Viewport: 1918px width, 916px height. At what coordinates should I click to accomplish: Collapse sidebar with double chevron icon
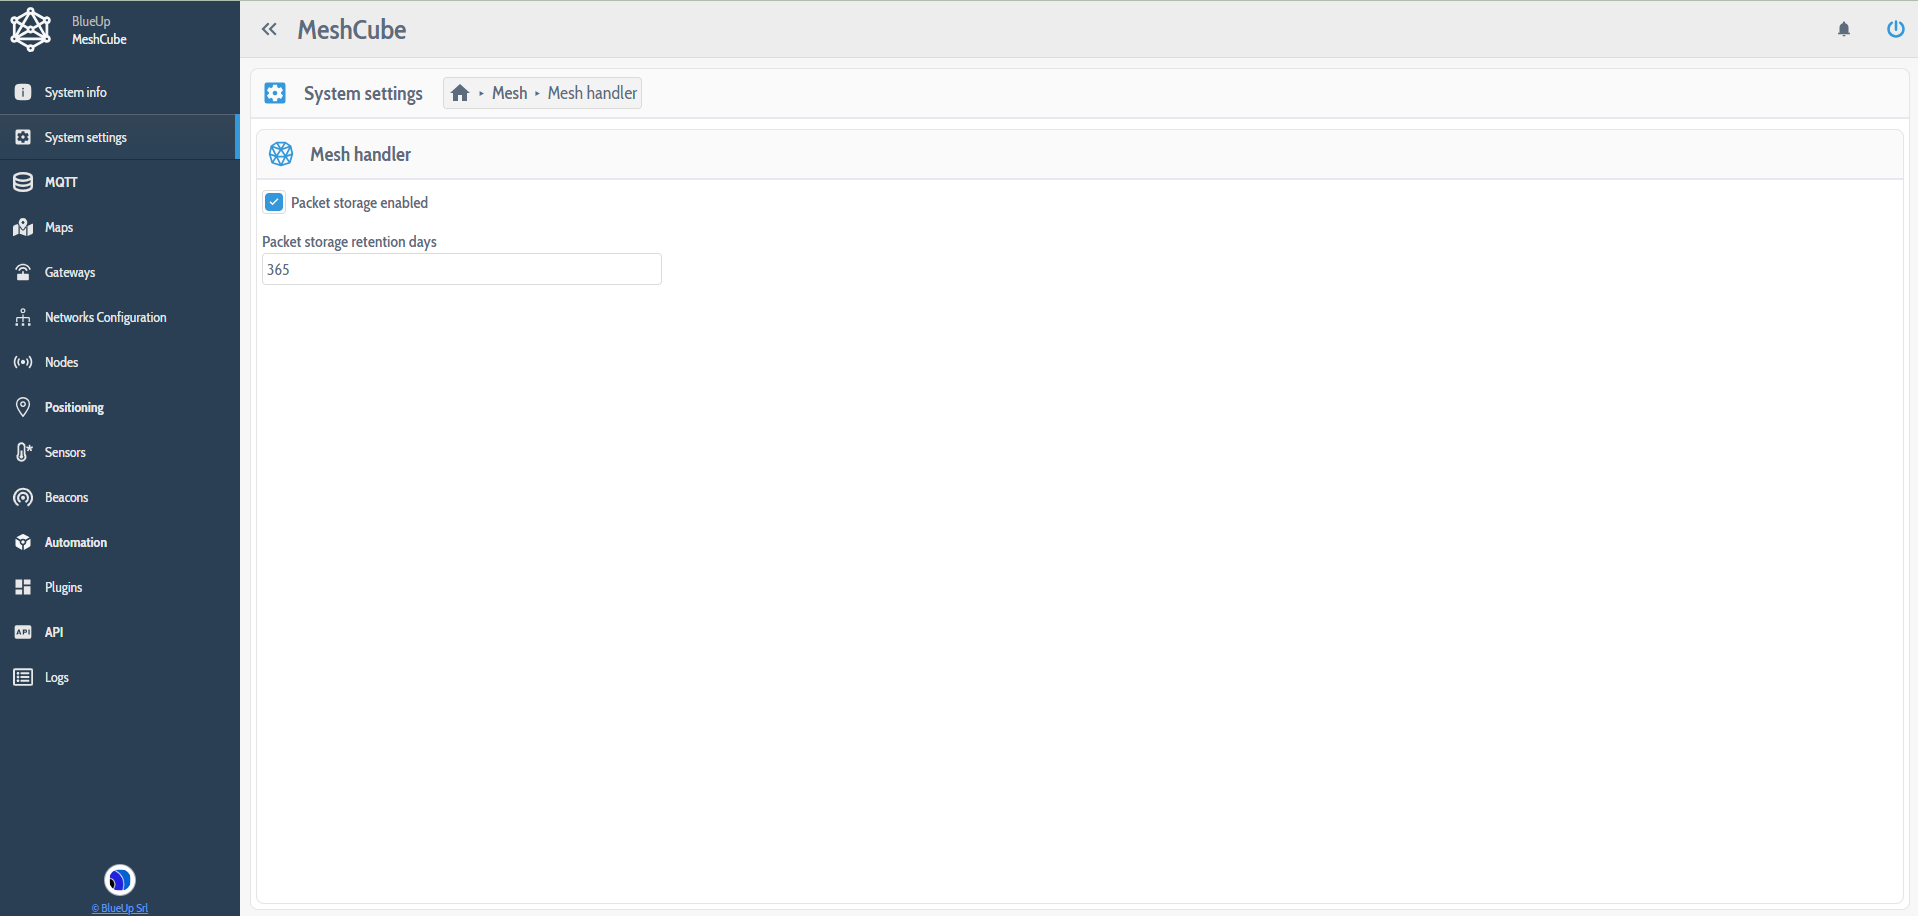point(269,29)
